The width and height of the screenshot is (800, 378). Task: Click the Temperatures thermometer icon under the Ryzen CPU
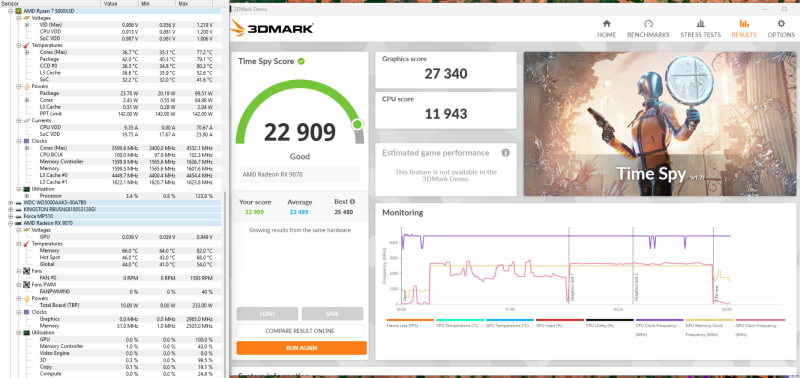coord(26,45)
